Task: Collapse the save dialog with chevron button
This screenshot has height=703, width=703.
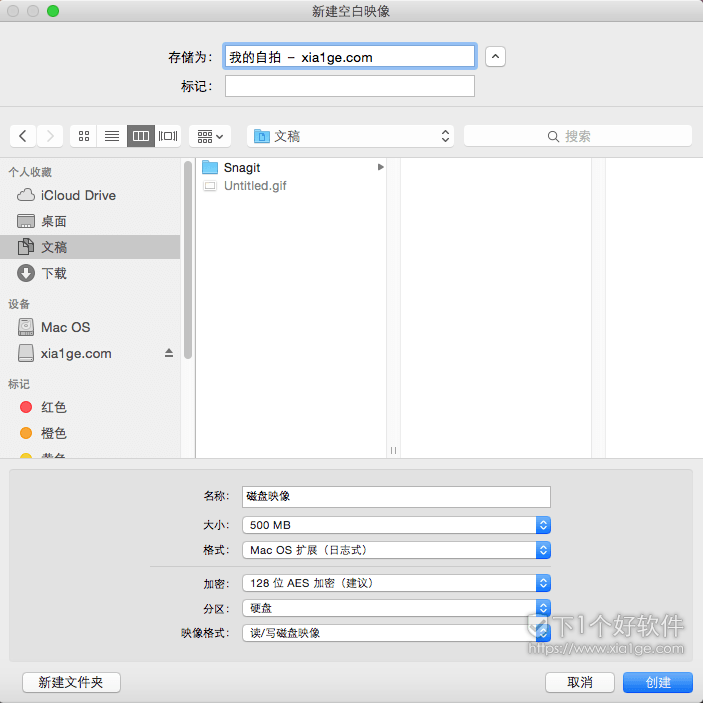Action: click(x=495, y=57)
